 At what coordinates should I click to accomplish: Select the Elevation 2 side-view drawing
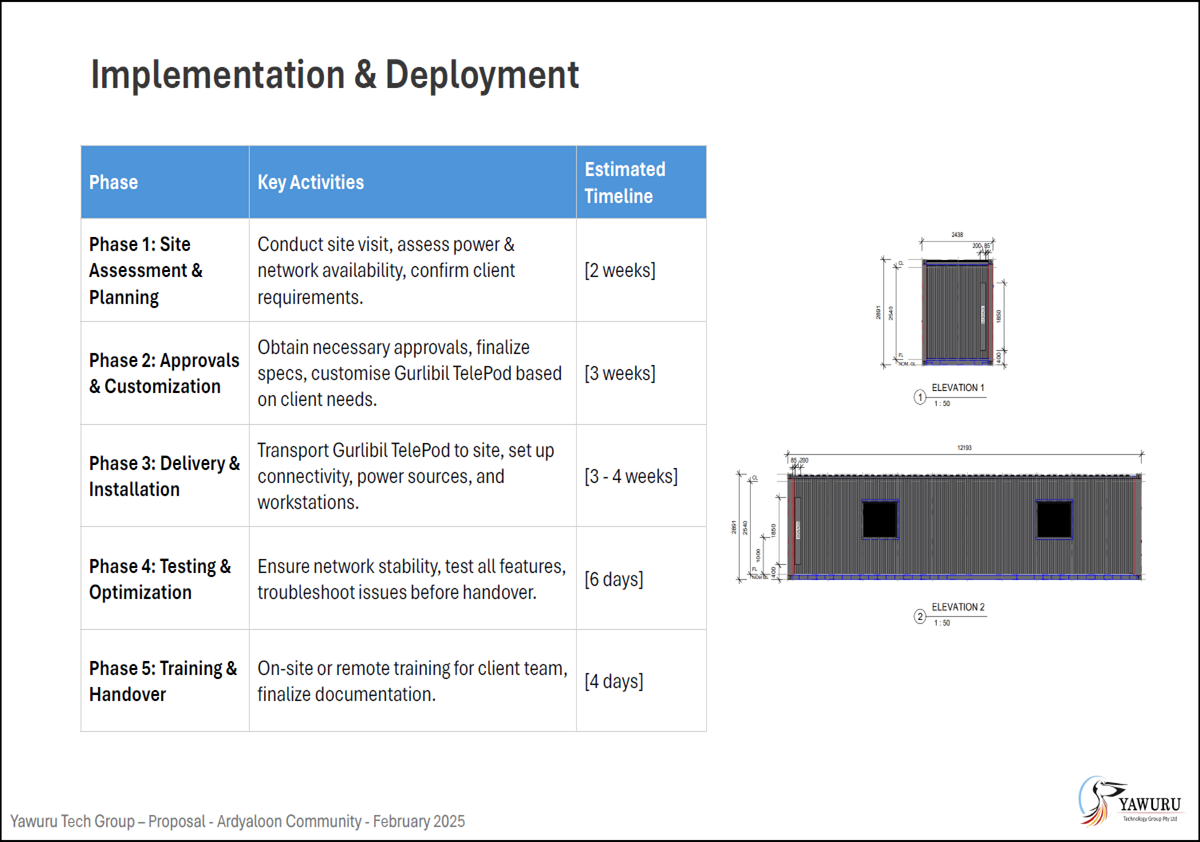click(964, 526)
